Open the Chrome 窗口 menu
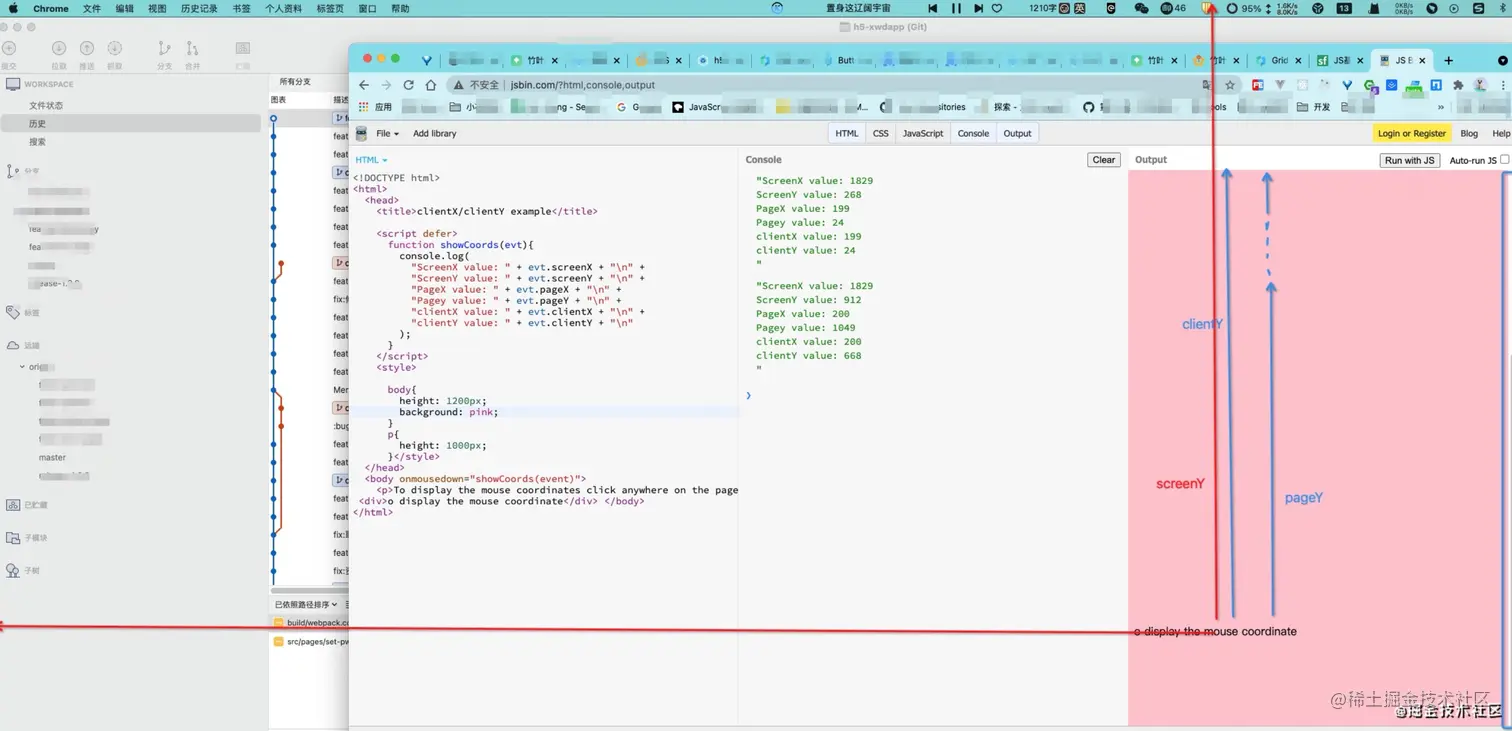 tap(367, 8)
